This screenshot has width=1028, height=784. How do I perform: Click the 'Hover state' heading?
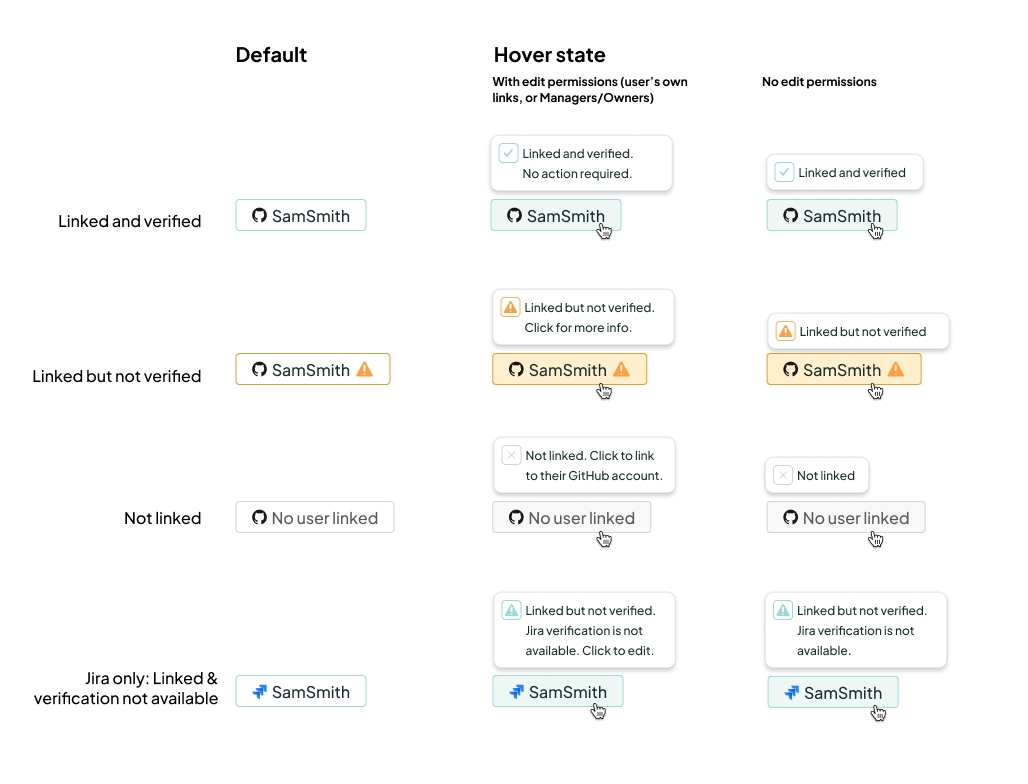[549, 55]
